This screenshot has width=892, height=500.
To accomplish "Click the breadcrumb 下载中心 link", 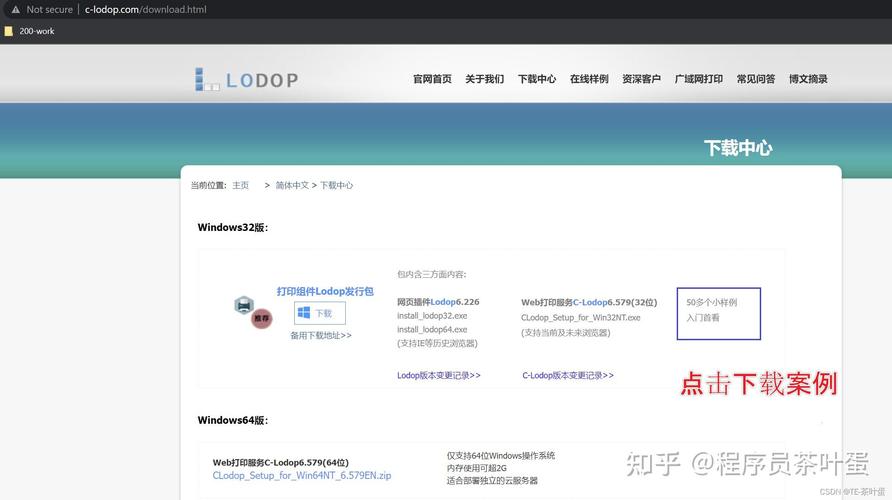I will [x=336, y=185].
